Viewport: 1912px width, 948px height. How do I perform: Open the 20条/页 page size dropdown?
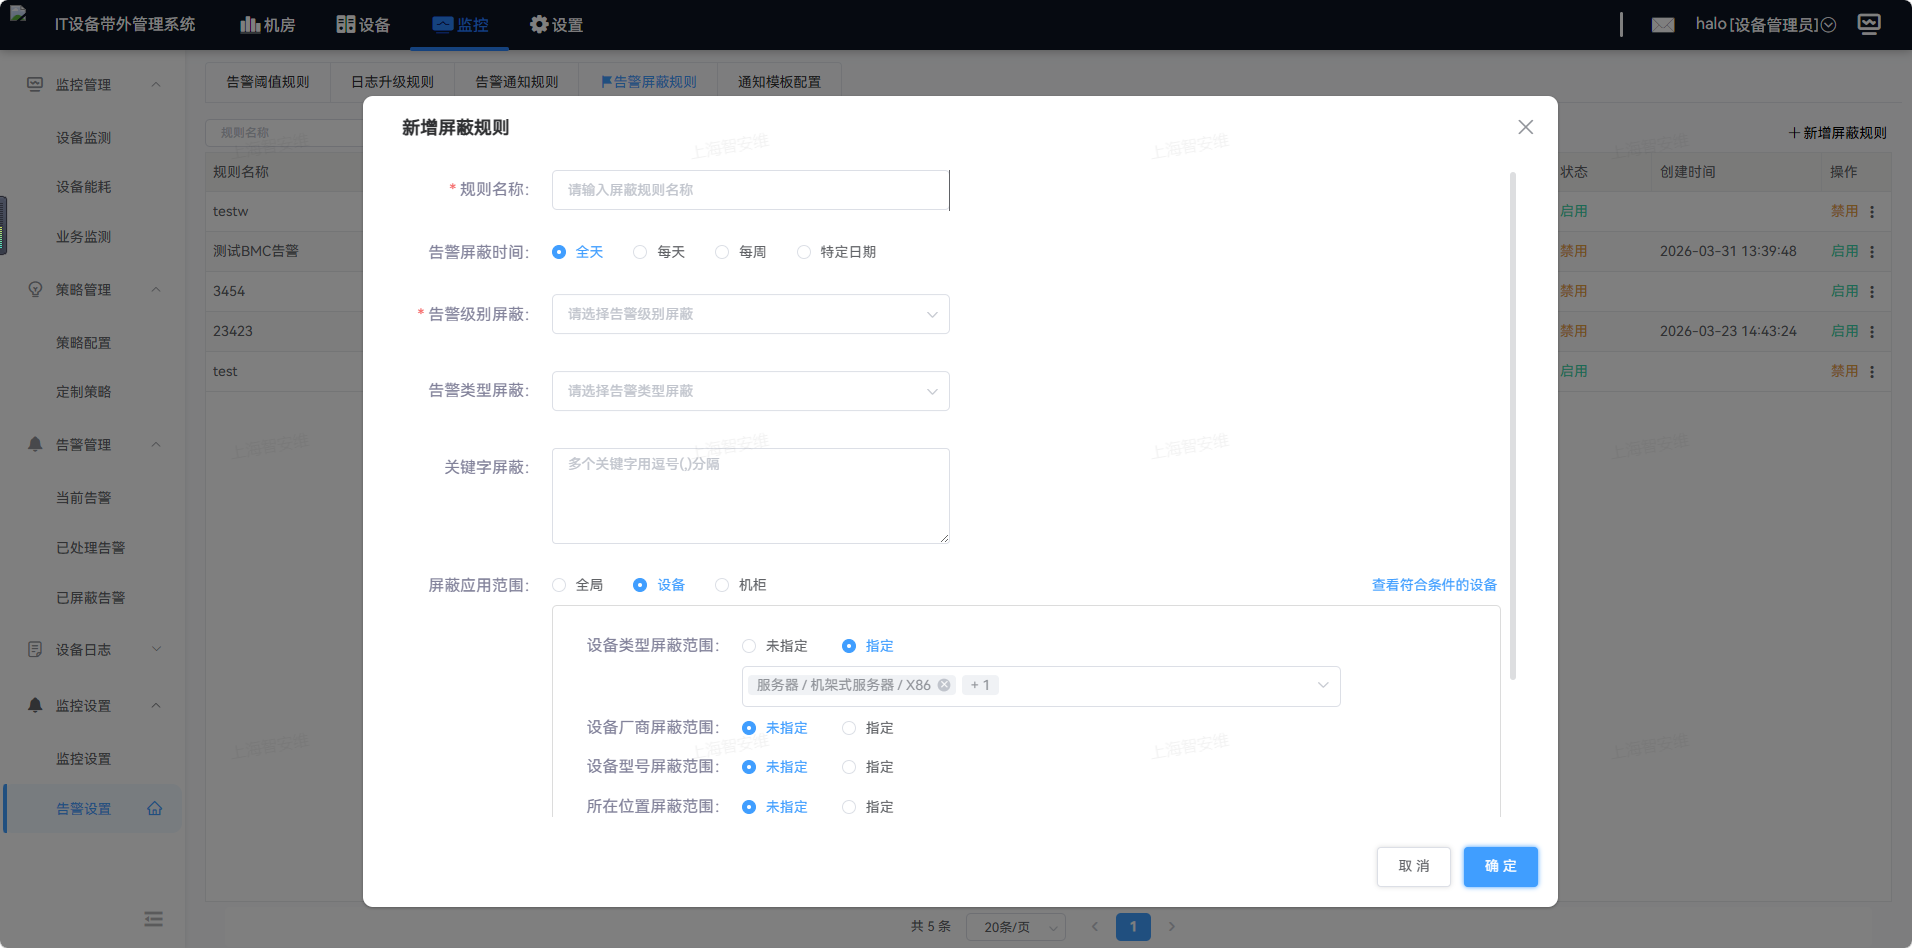tap(1016, 927)
